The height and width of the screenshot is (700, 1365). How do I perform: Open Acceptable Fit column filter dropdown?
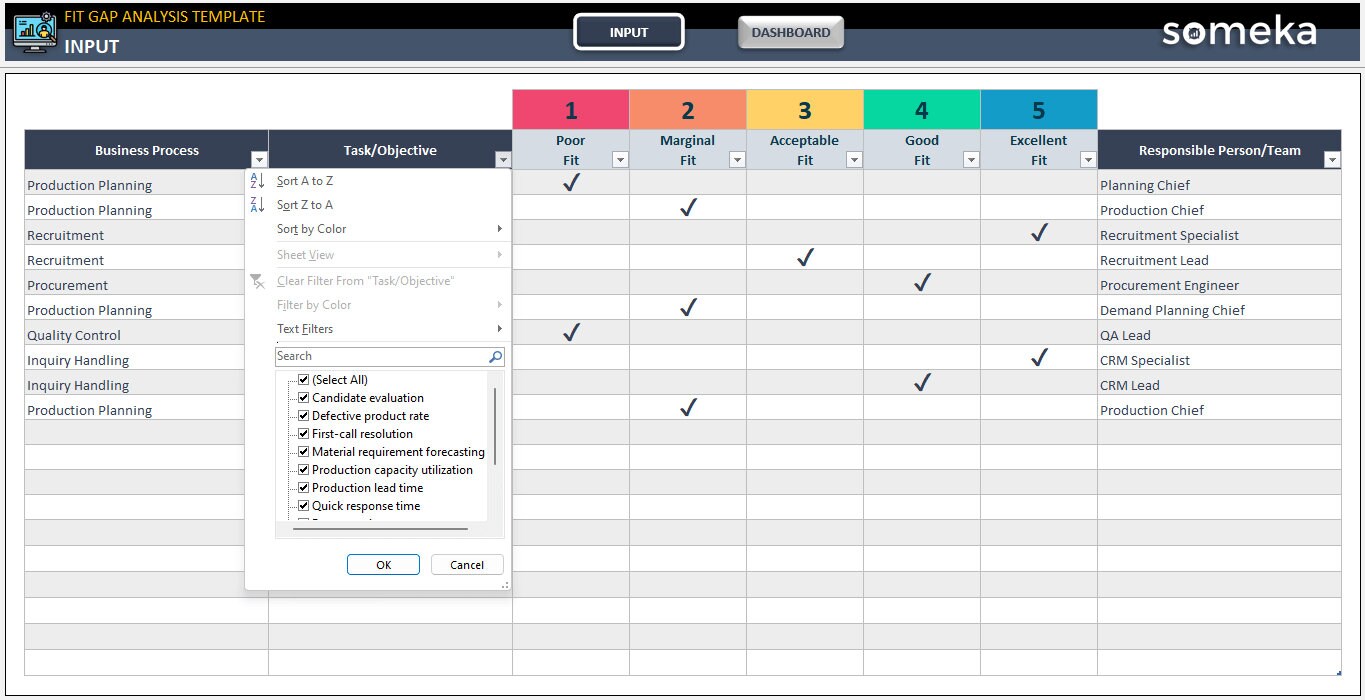[854, 160]
